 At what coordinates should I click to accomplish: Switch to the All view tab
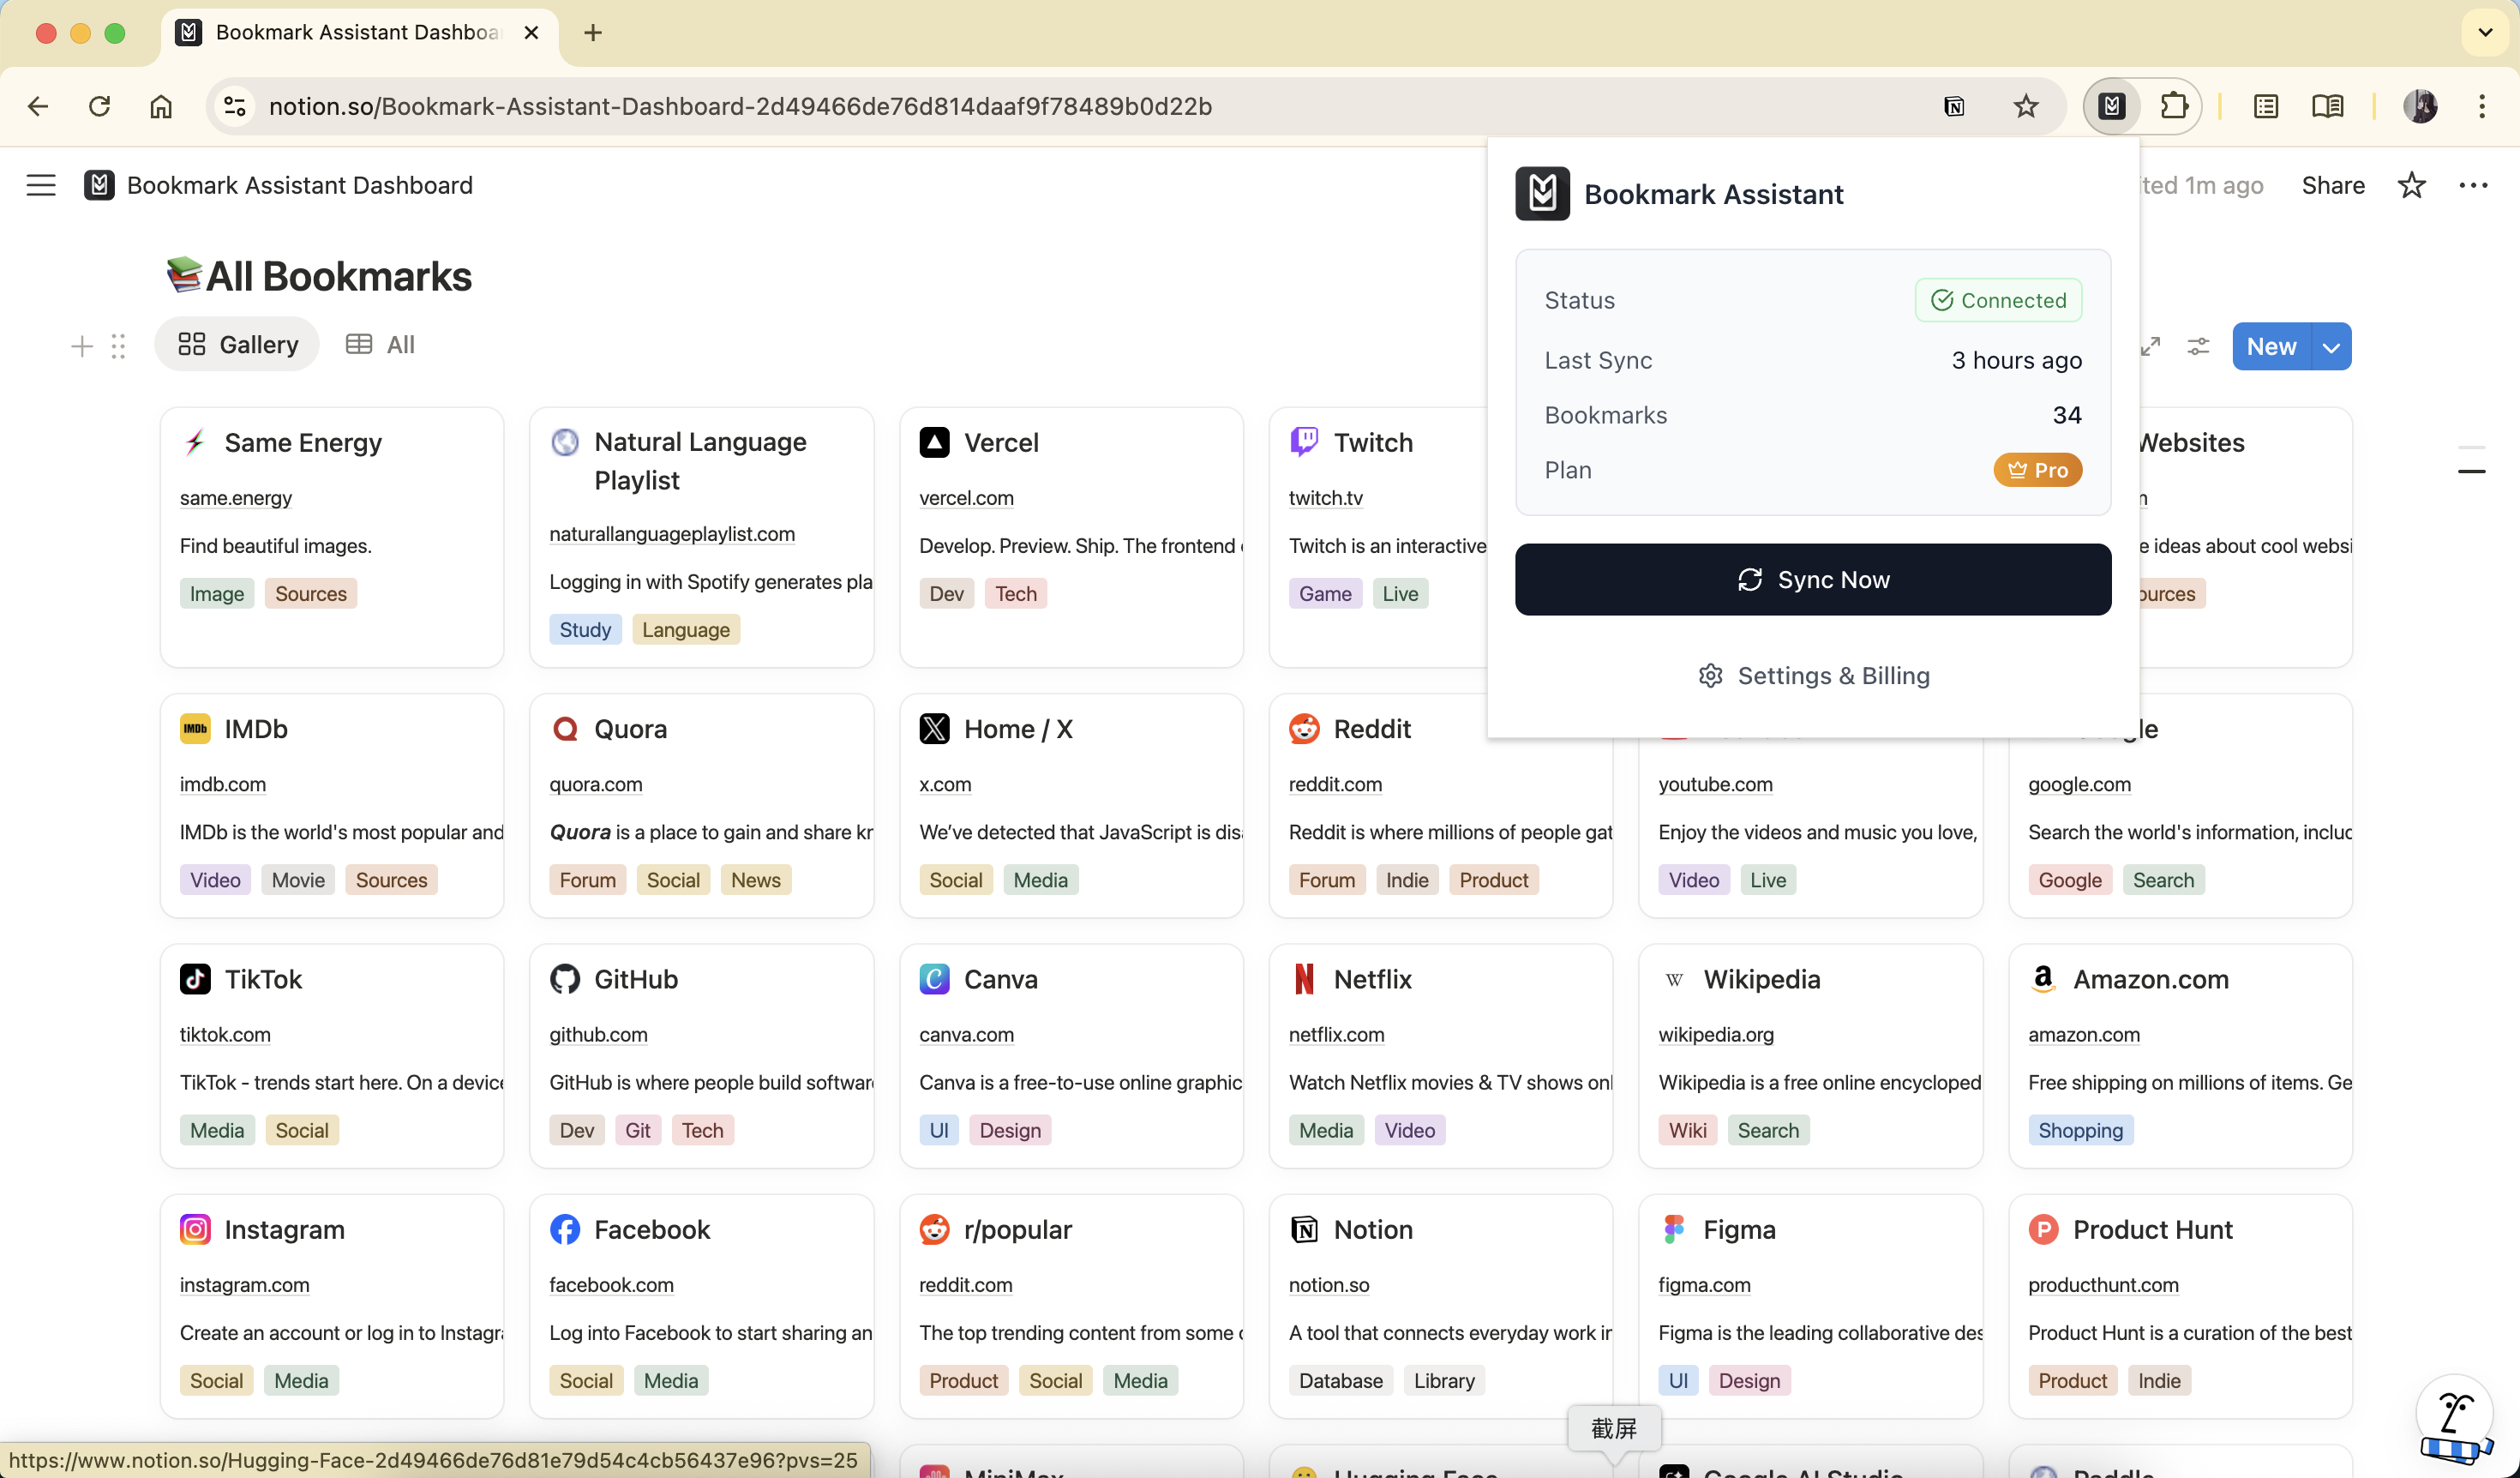381,343
